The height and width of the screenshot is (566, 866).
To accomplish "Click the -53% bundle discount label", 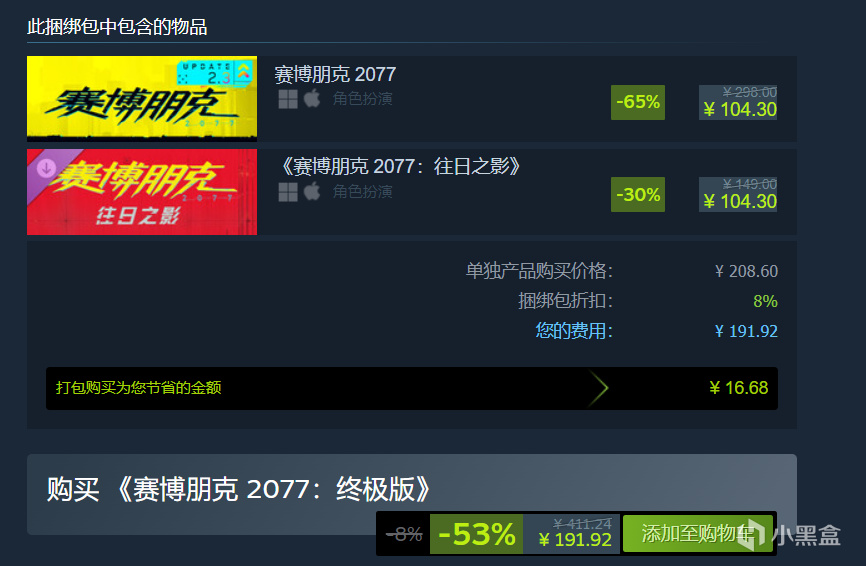I will [x=477, y=534].
